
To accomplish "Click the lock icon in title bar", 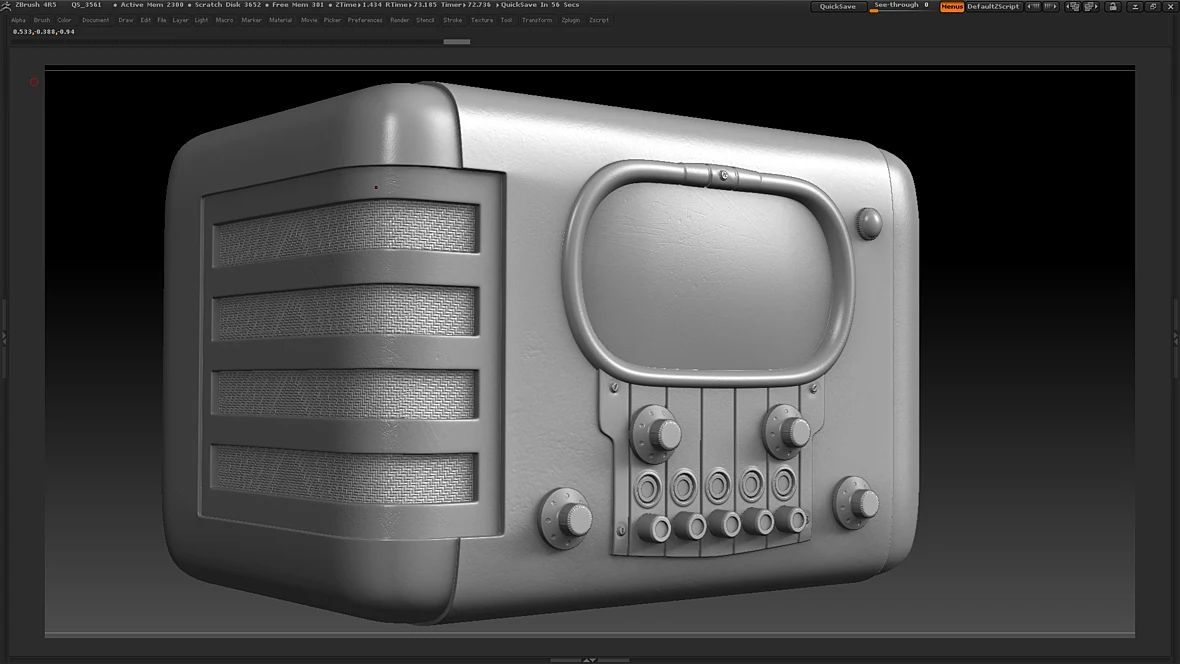I will (x=1113, y=6).
